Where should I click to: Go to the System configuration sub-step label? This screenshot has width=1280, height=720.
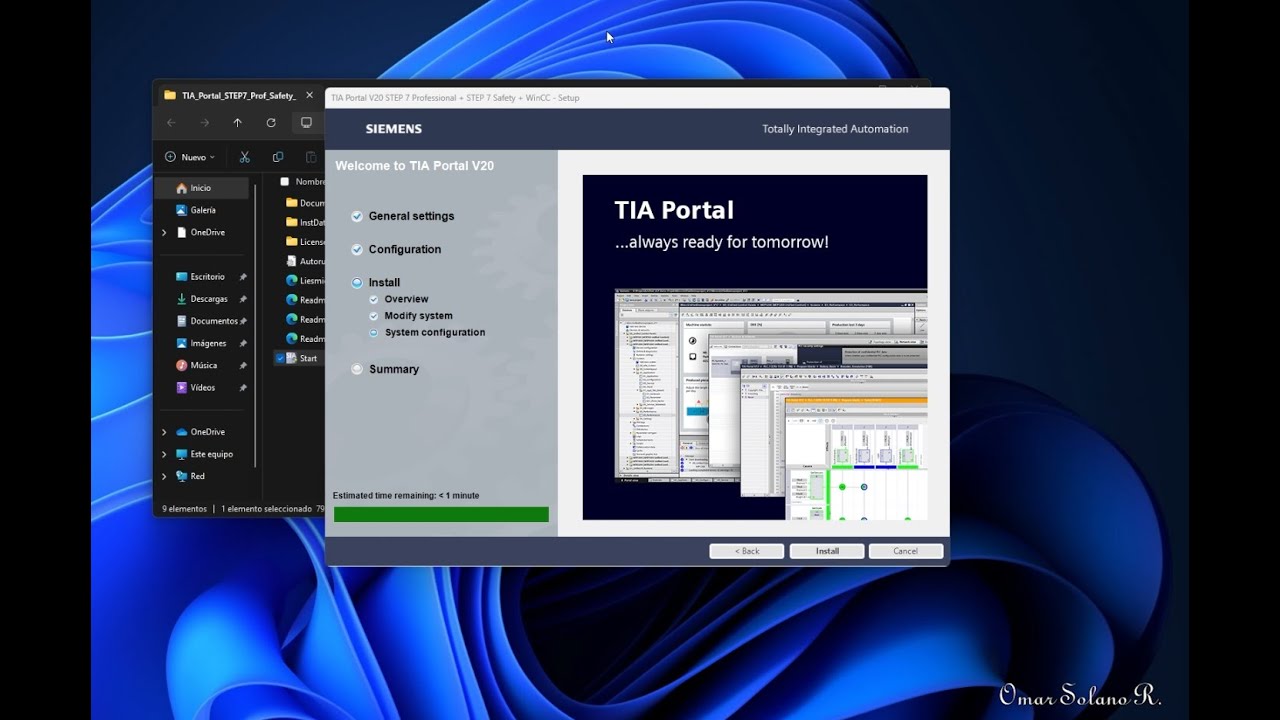point(435,332)
